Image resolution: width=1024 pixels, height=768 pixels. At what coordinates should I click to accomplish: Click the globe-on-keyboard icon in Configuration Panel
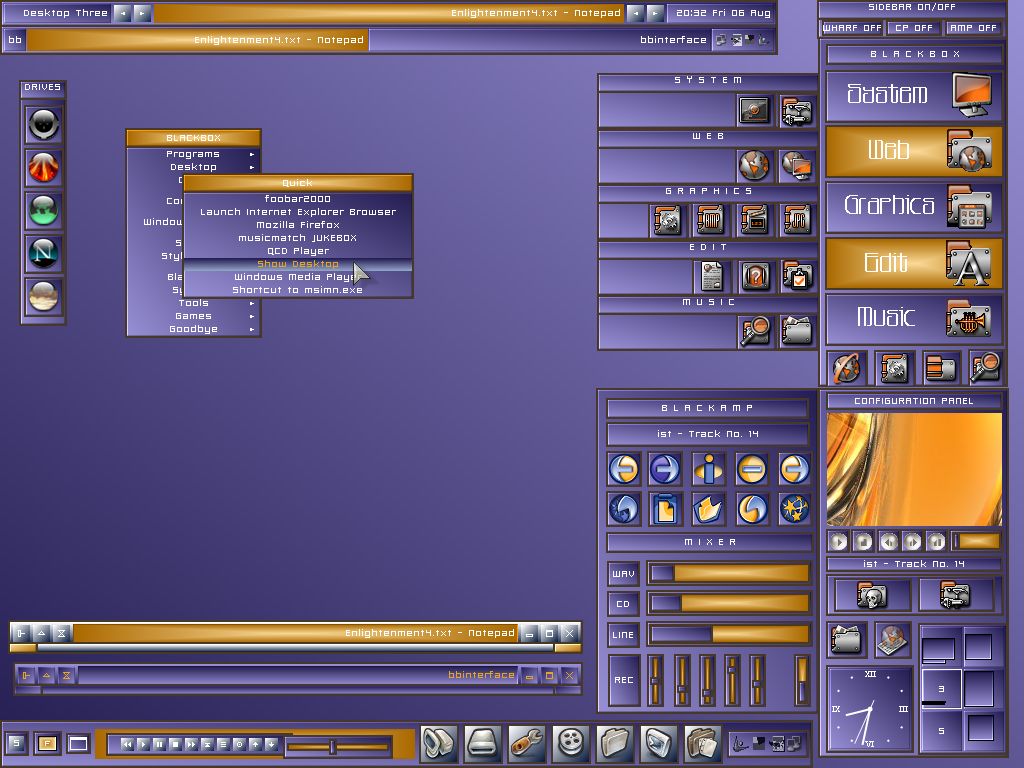point(891,639)
